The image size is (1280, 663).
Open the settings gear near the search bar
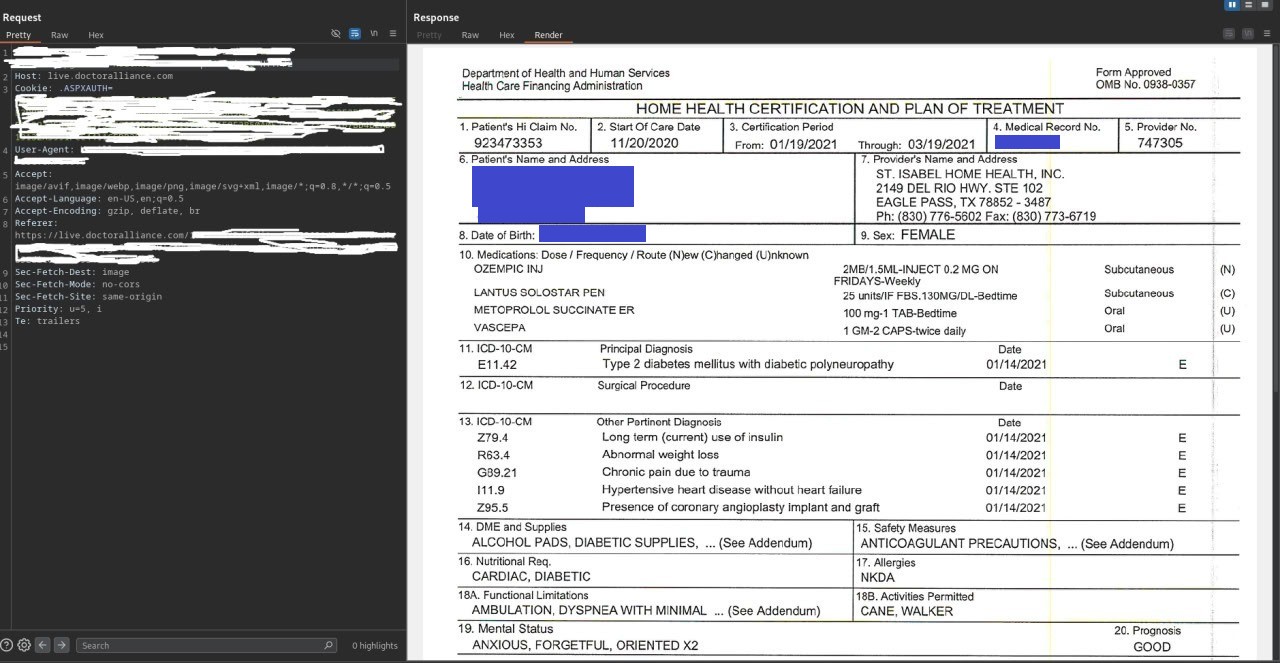tap(24, 646)
